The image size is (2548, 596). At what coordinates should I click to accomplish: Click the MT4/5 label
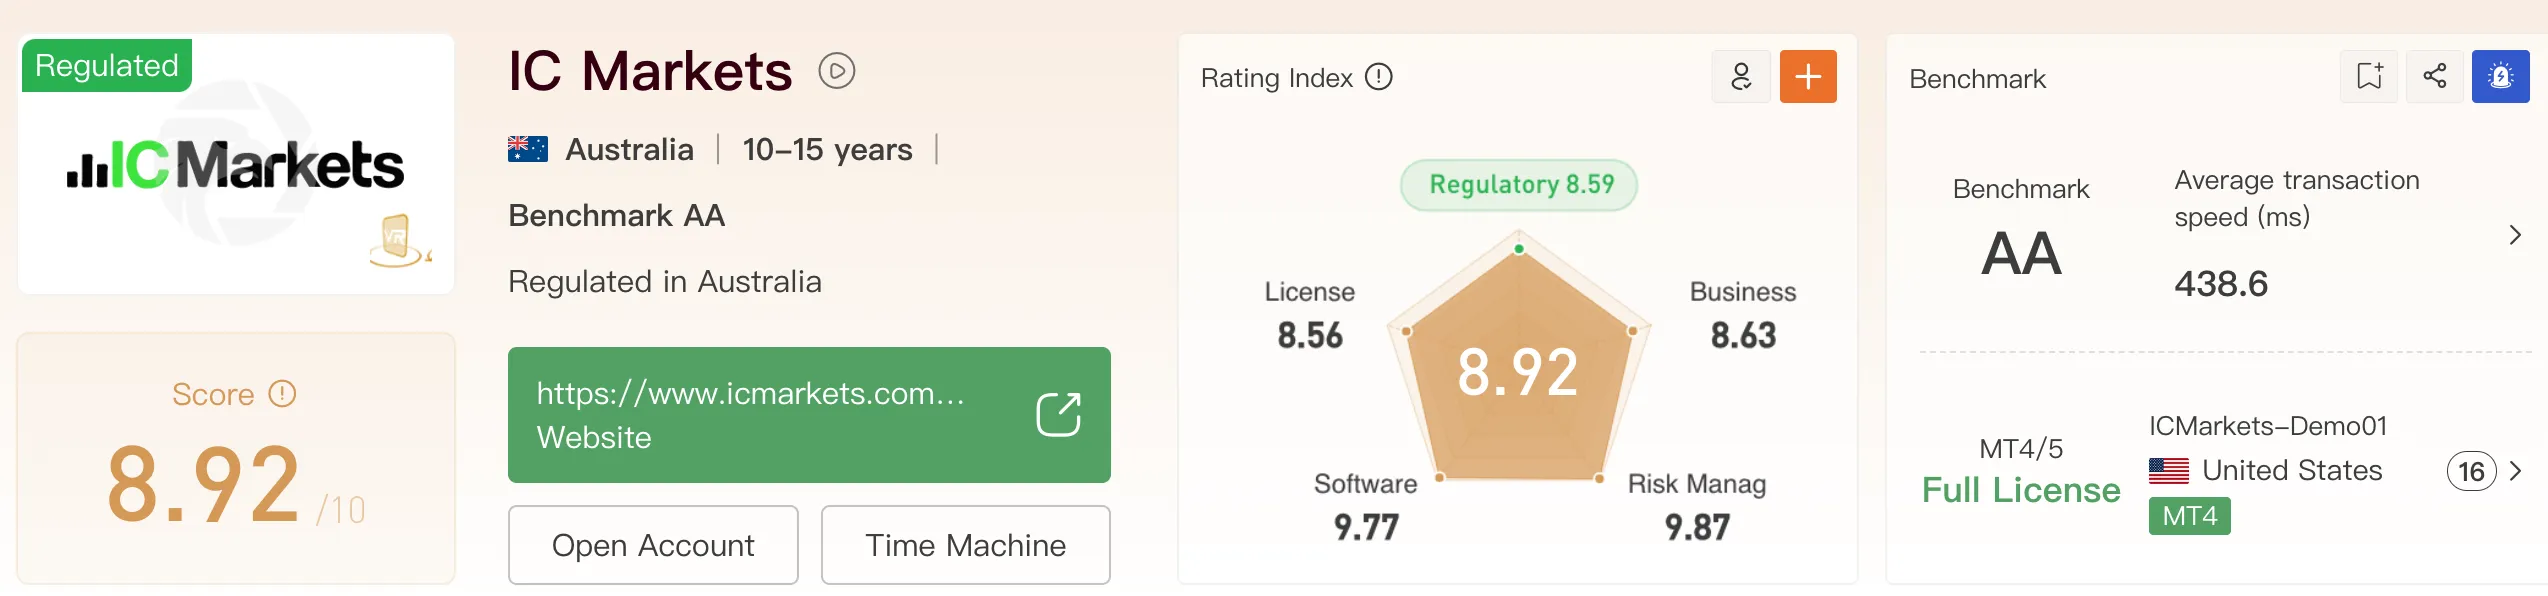tap(2021, 449)
